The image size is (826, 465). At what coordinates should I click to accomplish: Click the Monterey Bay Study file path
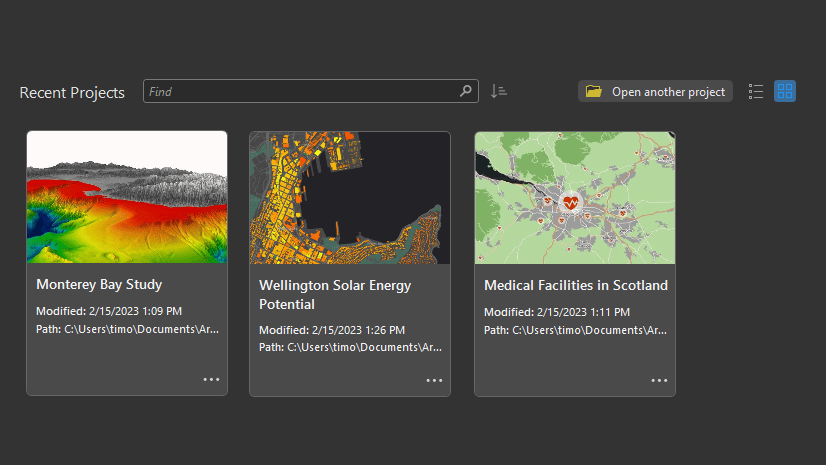pos(127,329)
